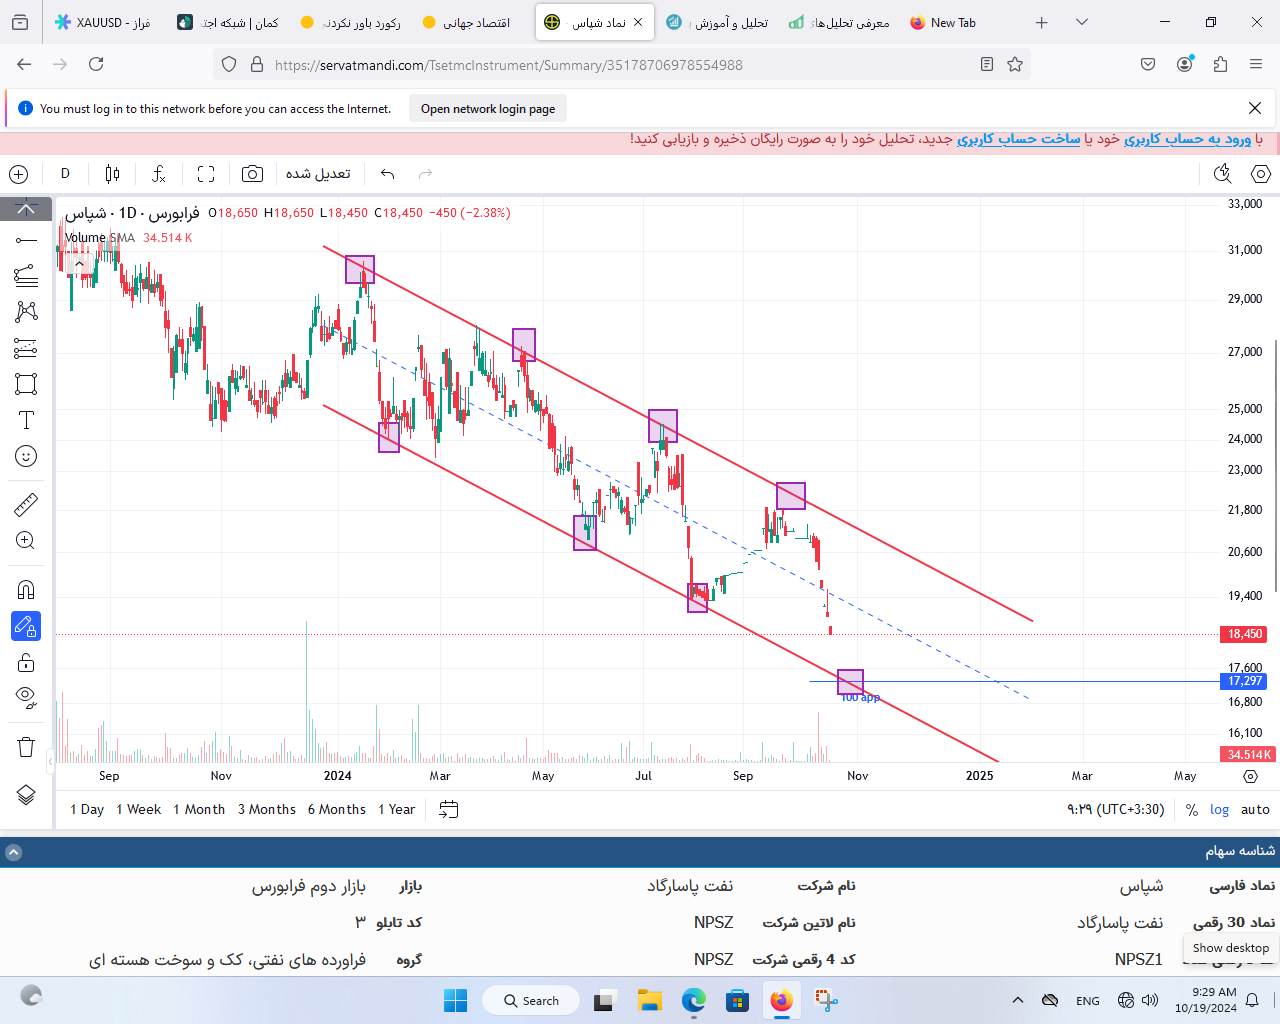Open the D timeframe interval dropdown

(65, 174)
